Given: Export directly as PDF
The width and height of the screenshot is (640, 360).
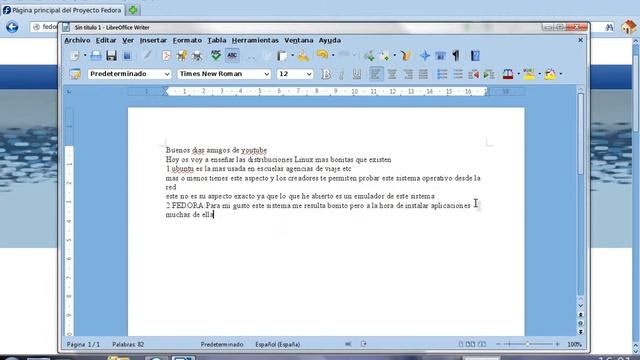Looking at the screenshot, I should click(x=166, y=56).
